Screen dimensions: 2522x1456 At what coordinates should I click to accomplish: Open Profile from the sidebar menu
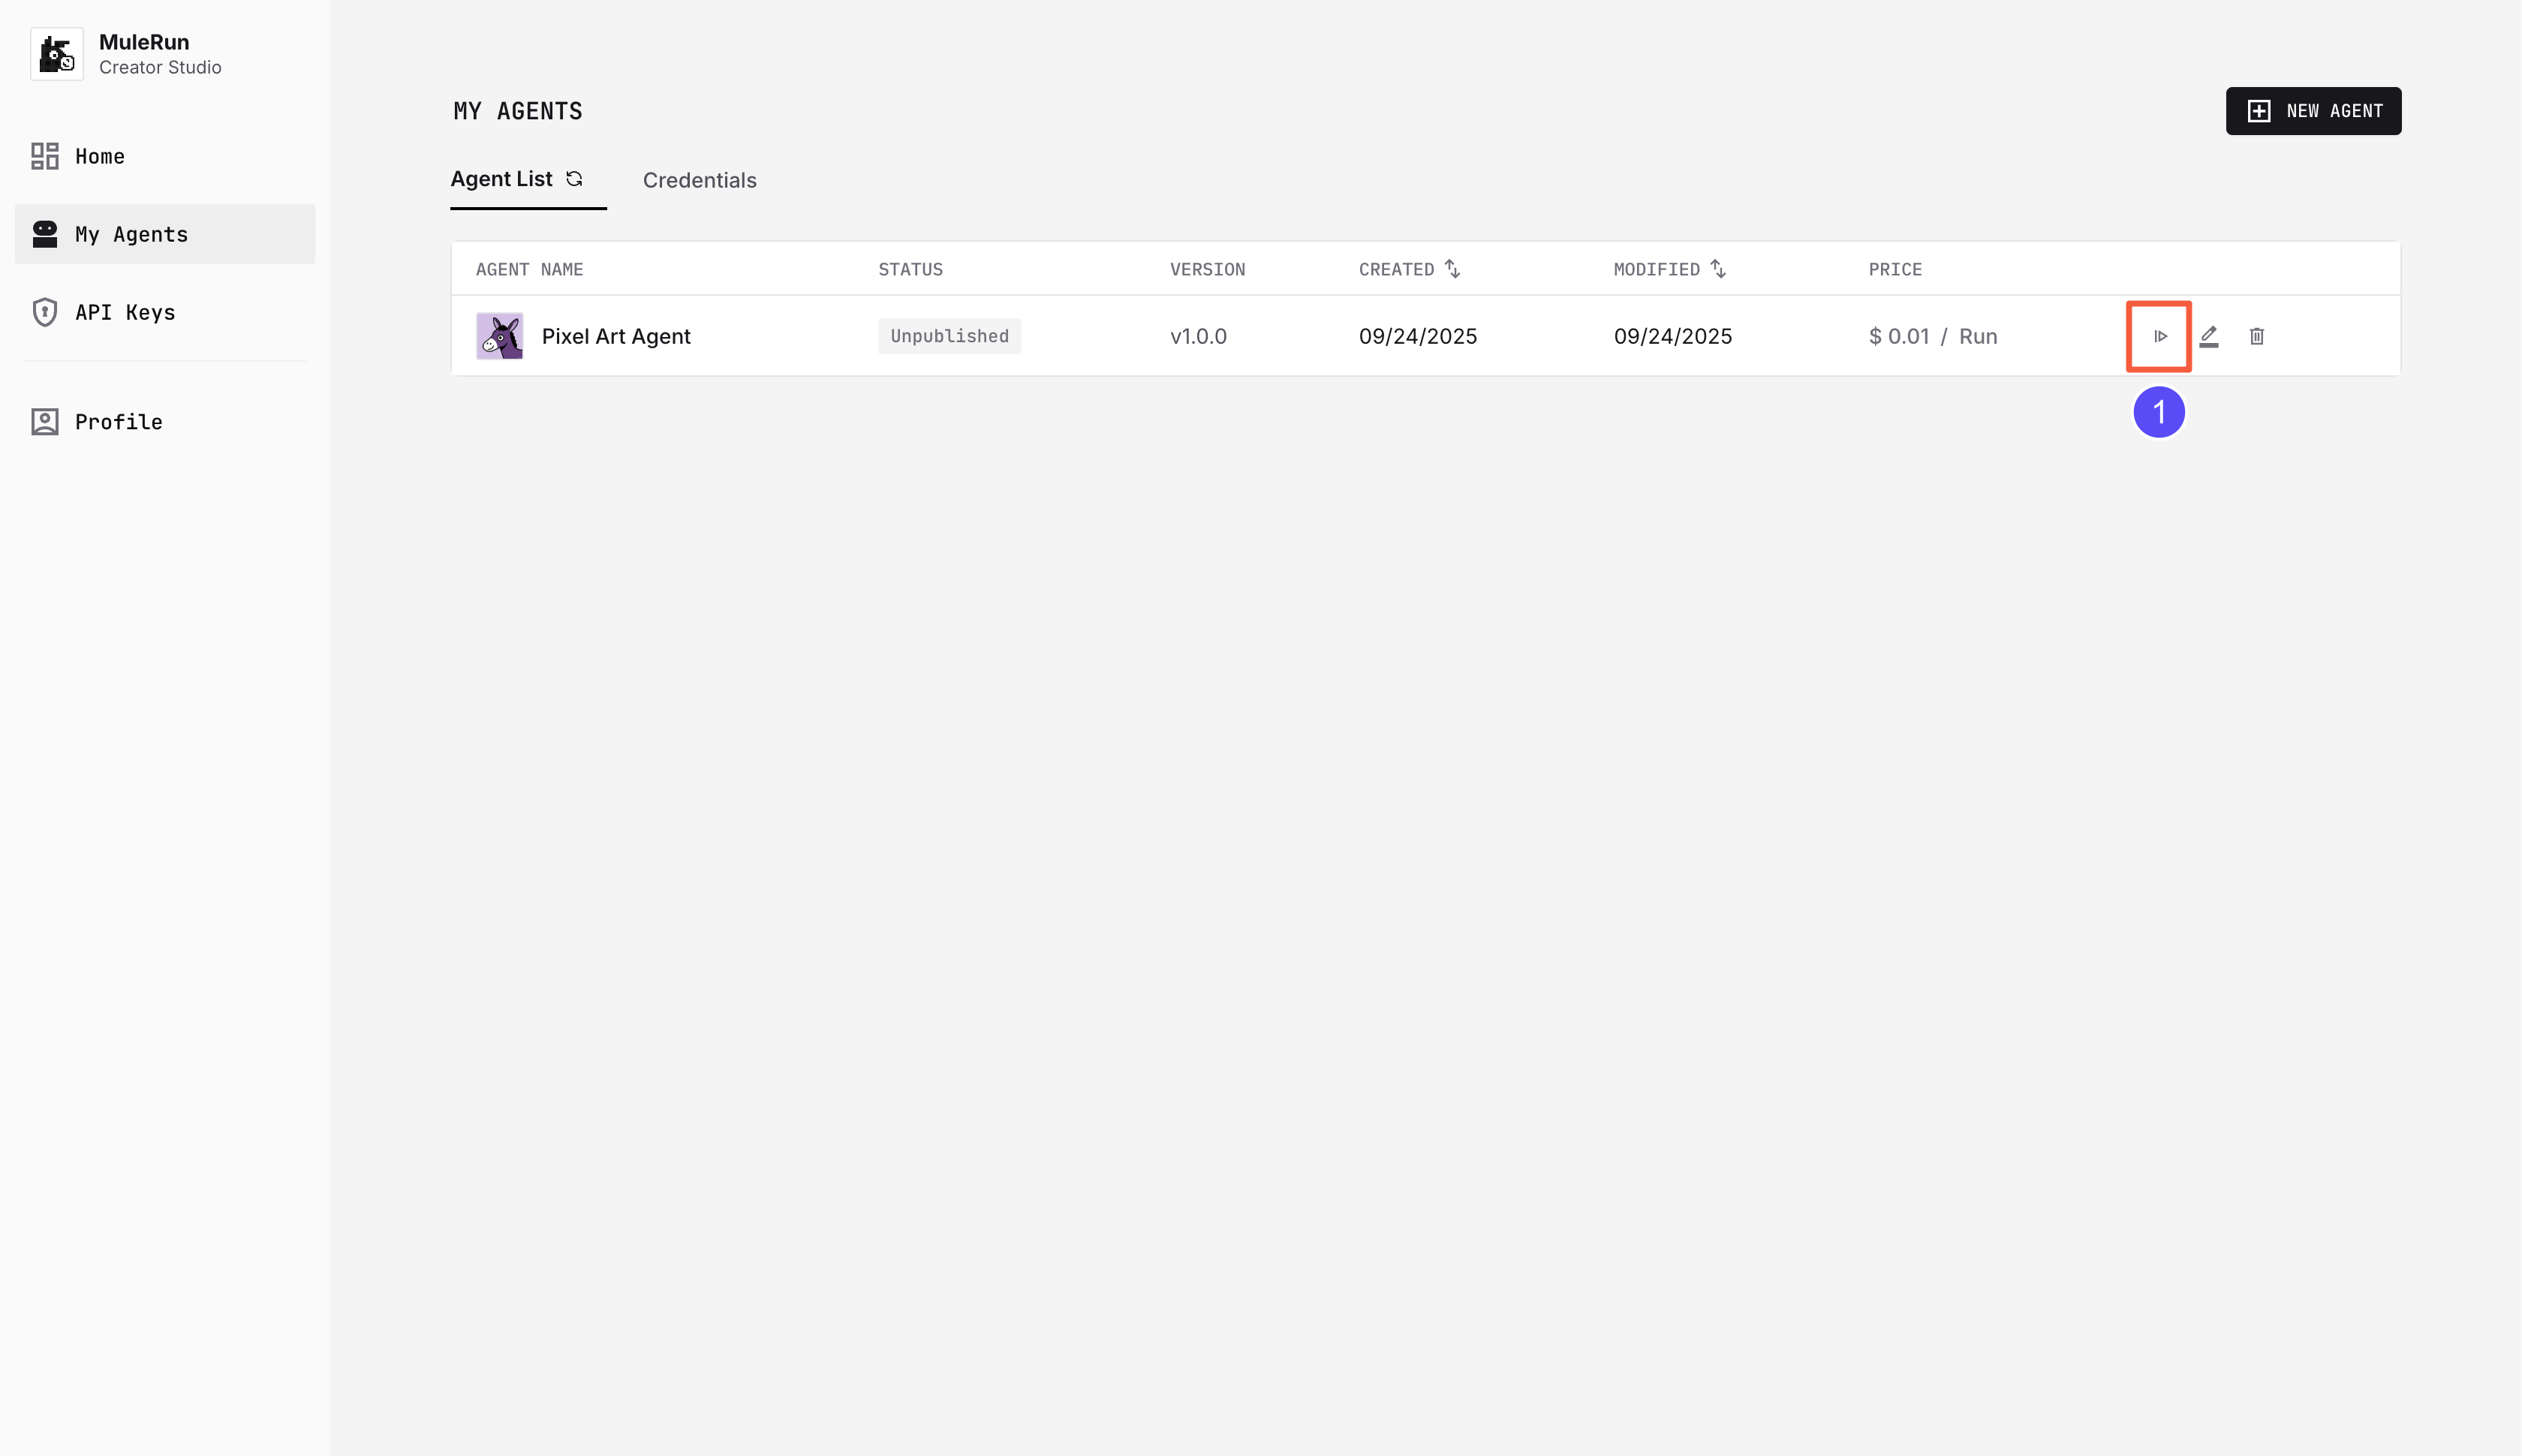[118, 422]
